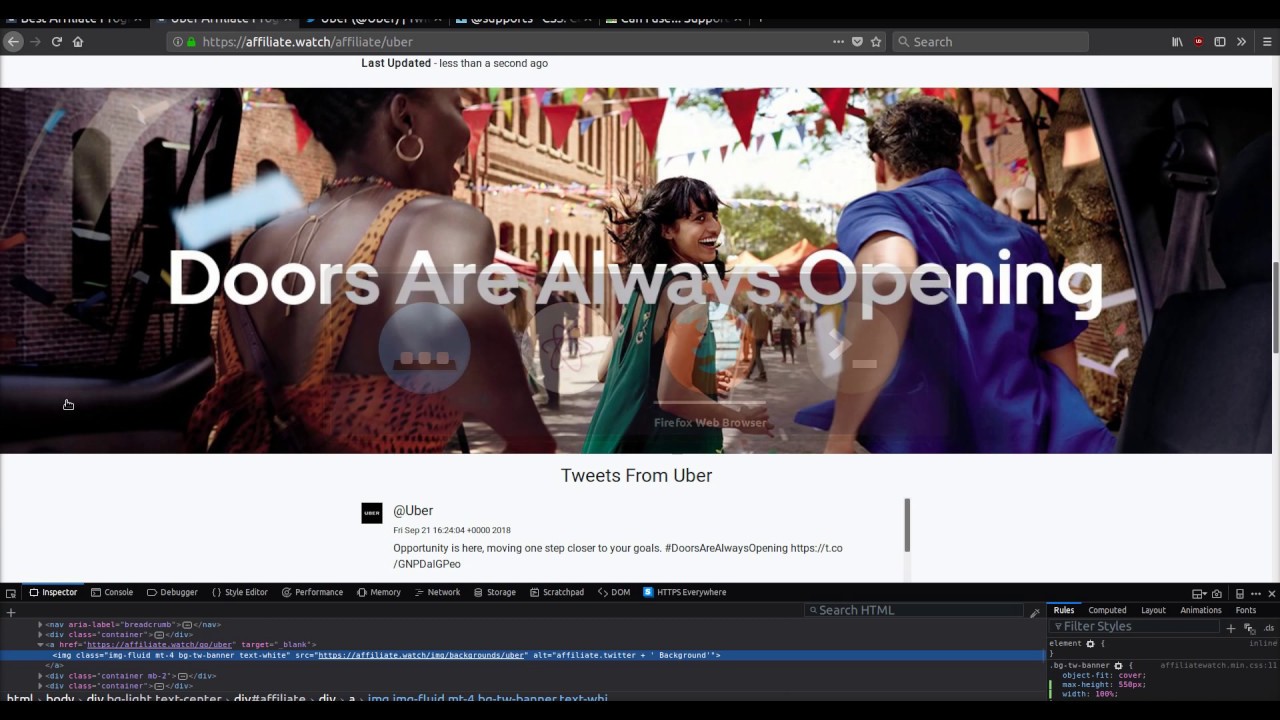Switch to the Performance tab

[x=312, y=593]
